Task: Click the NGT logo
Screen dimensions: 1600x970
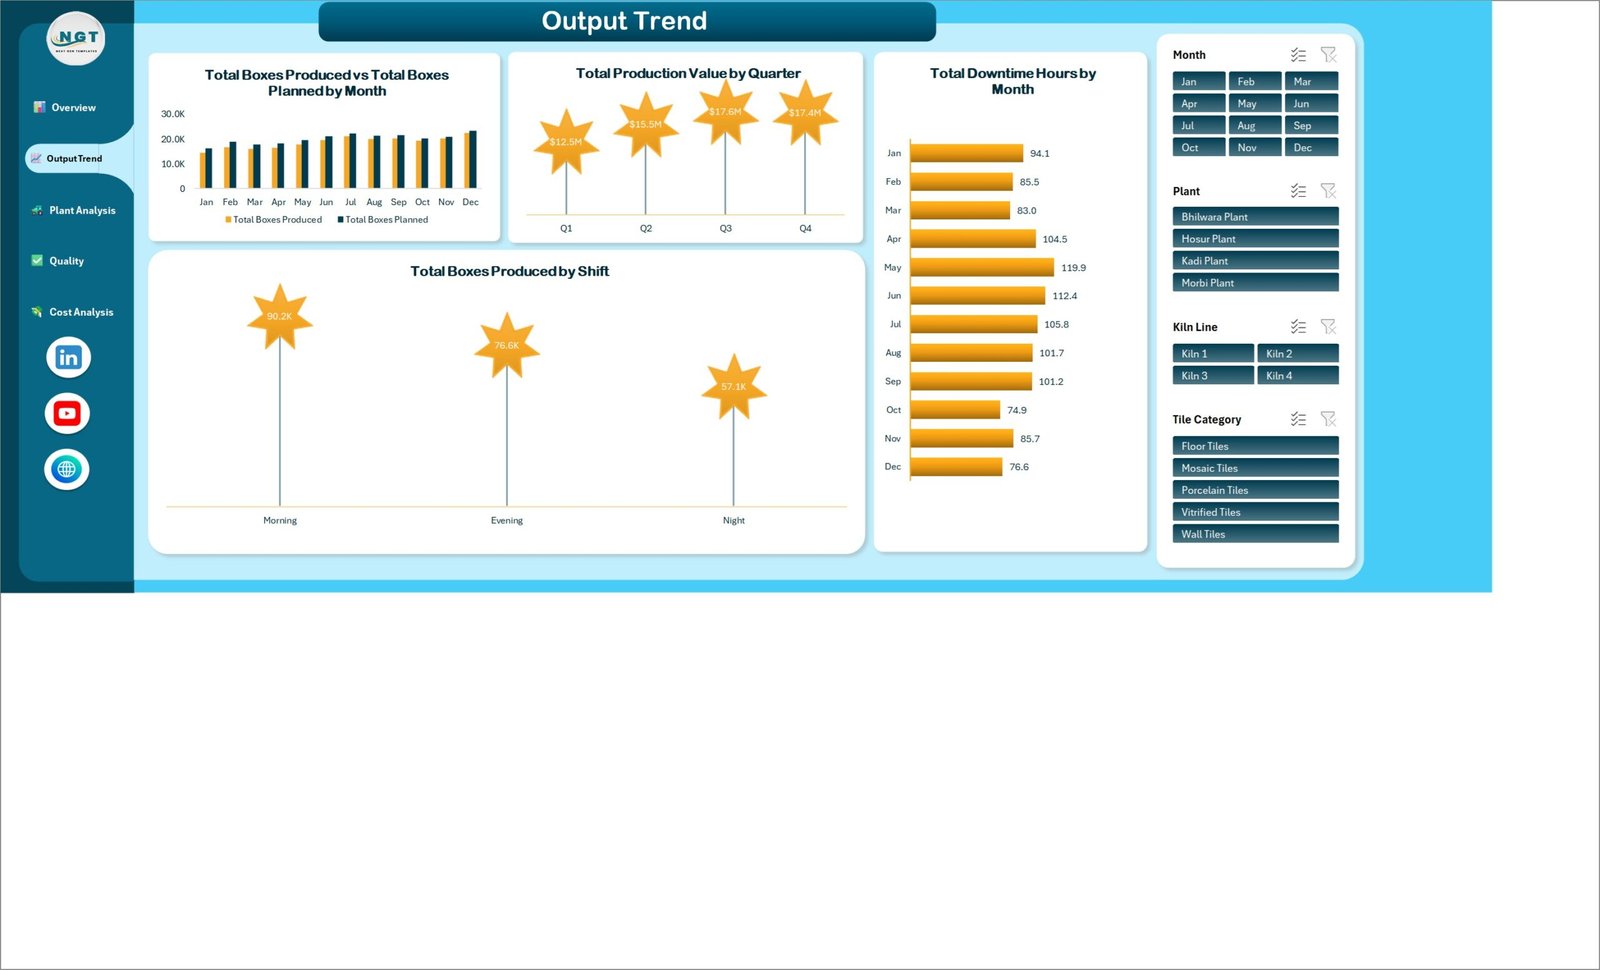Action: 76,39
